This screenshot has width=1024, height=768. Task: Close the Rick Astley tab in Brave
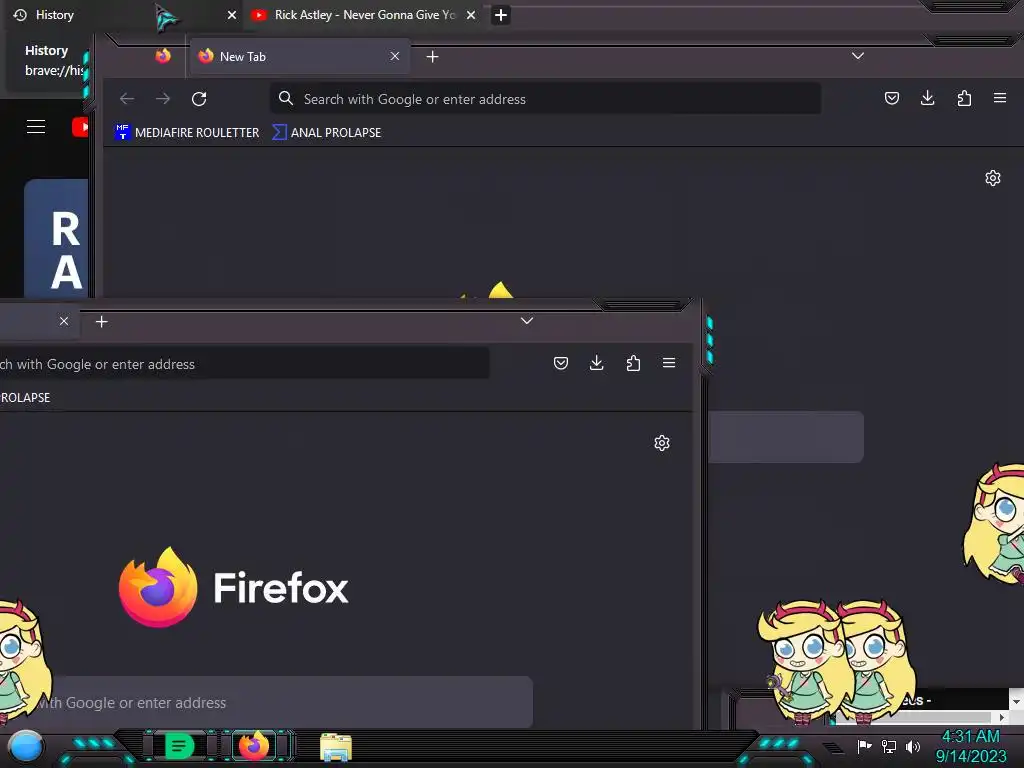471,15
